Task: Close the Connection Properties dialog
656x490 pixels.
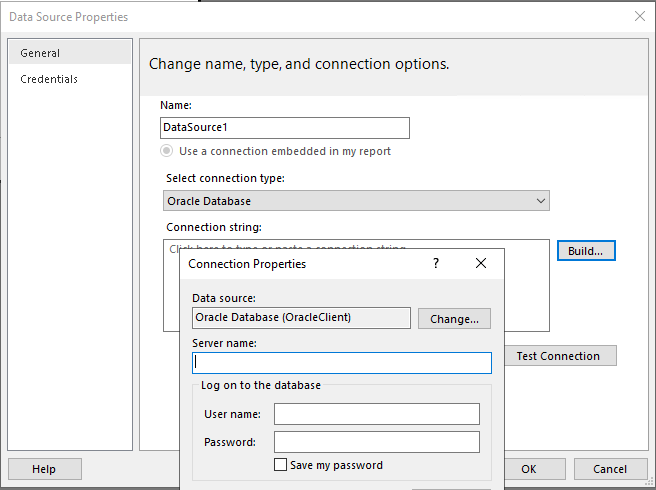Action: pos(481,263)
